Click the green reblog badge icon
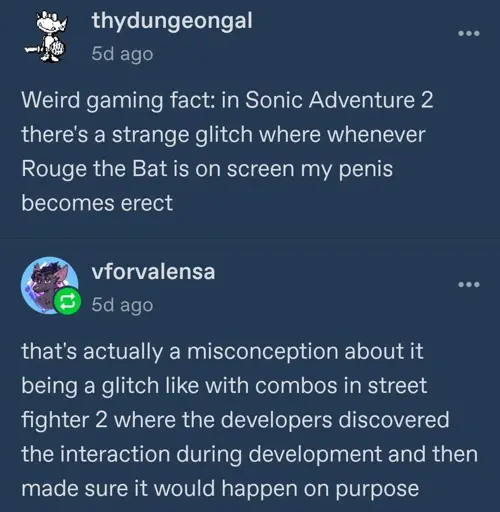500x512 pixels. (x=67, y=301)
